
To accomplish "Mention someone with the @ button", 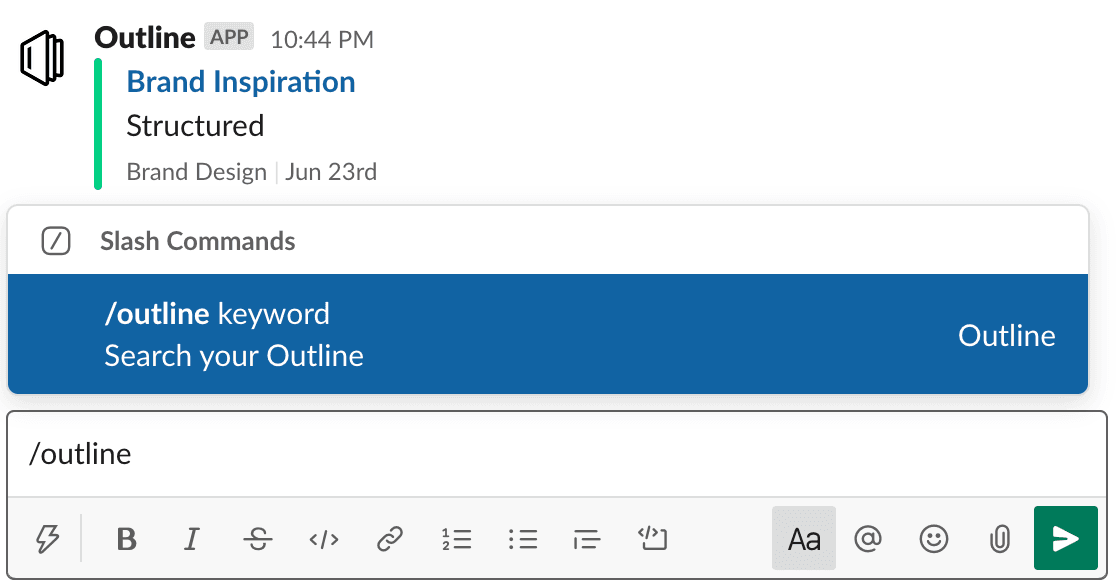I will pyautogui.click(x=868, y=540).
